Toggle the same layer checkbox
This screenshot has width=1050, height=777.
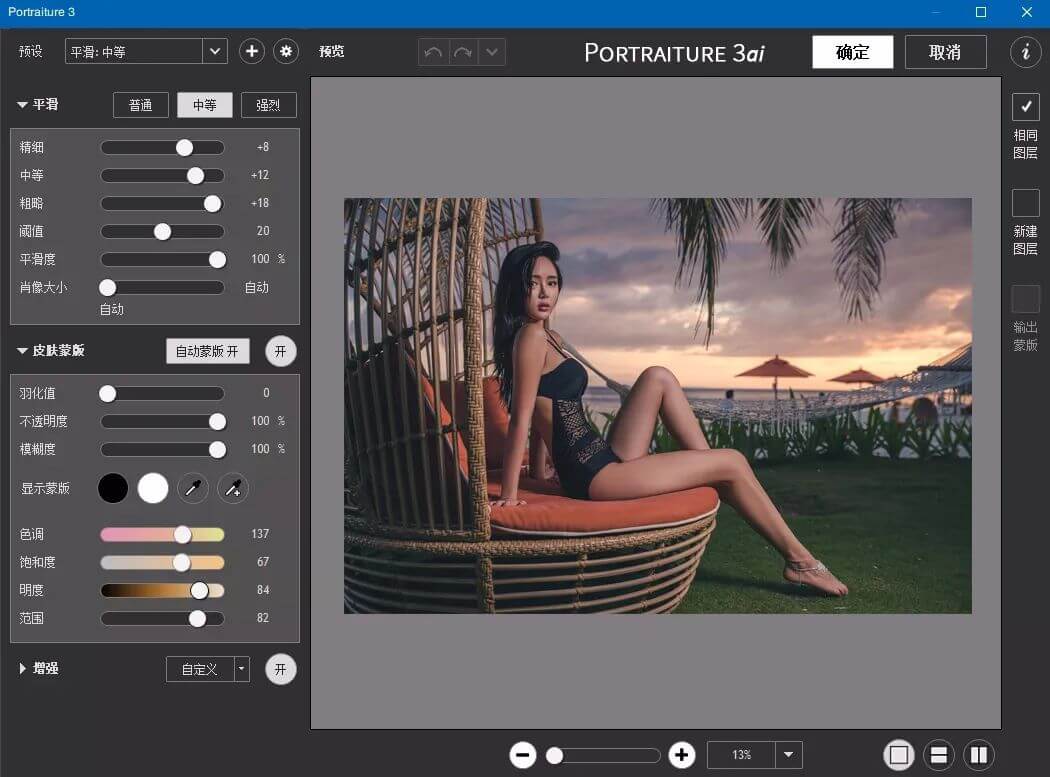pyautogui.click(x=1025, y=107)
